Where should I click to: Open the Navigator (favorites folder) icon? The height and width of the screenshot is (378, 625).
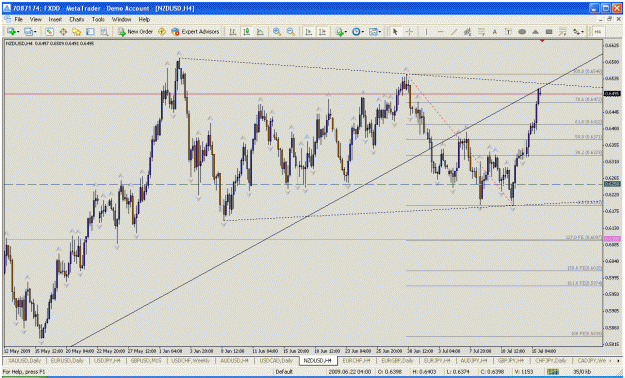point(77,32)
